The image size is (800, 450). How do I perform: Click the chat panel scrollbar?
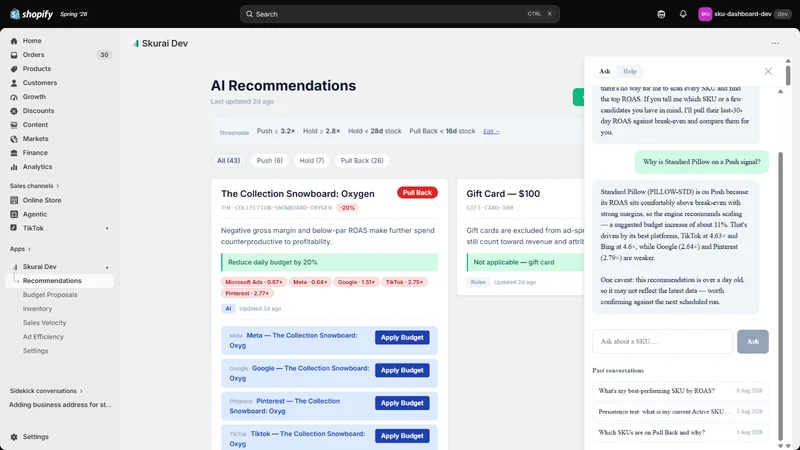[x=780, y=296]
